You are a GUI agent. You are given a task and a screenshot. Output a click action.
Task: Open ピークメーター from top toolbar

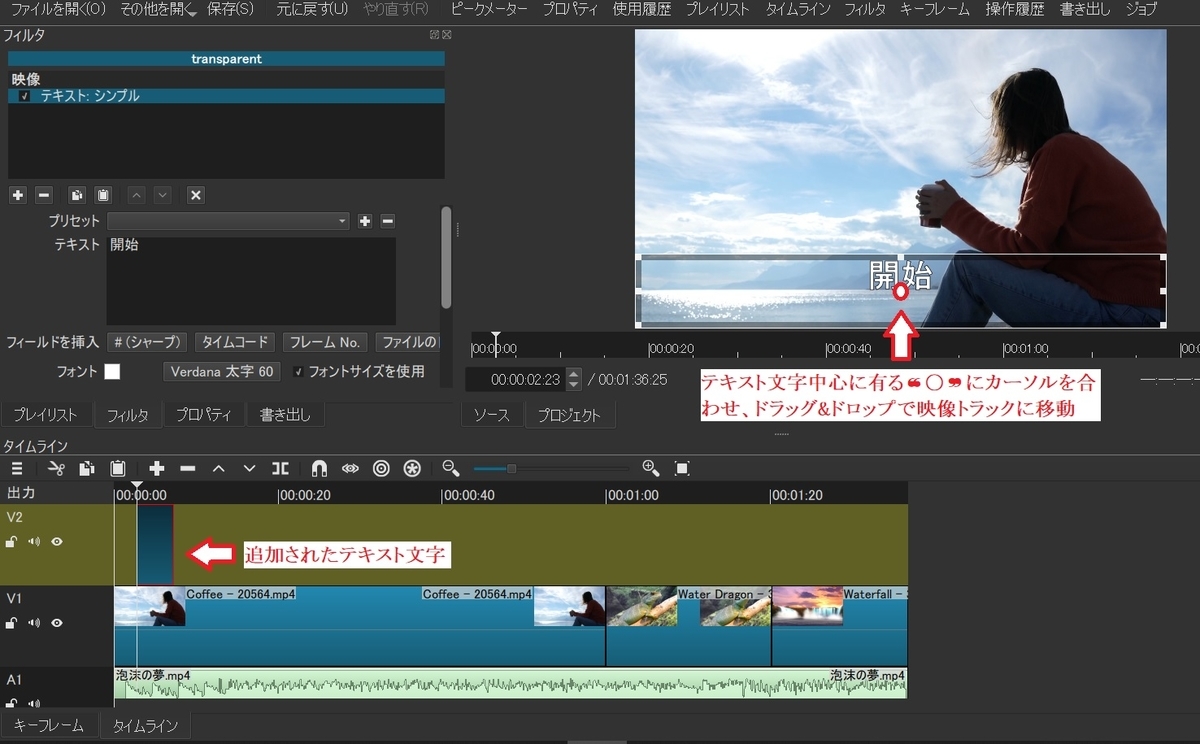click(489, 9)
